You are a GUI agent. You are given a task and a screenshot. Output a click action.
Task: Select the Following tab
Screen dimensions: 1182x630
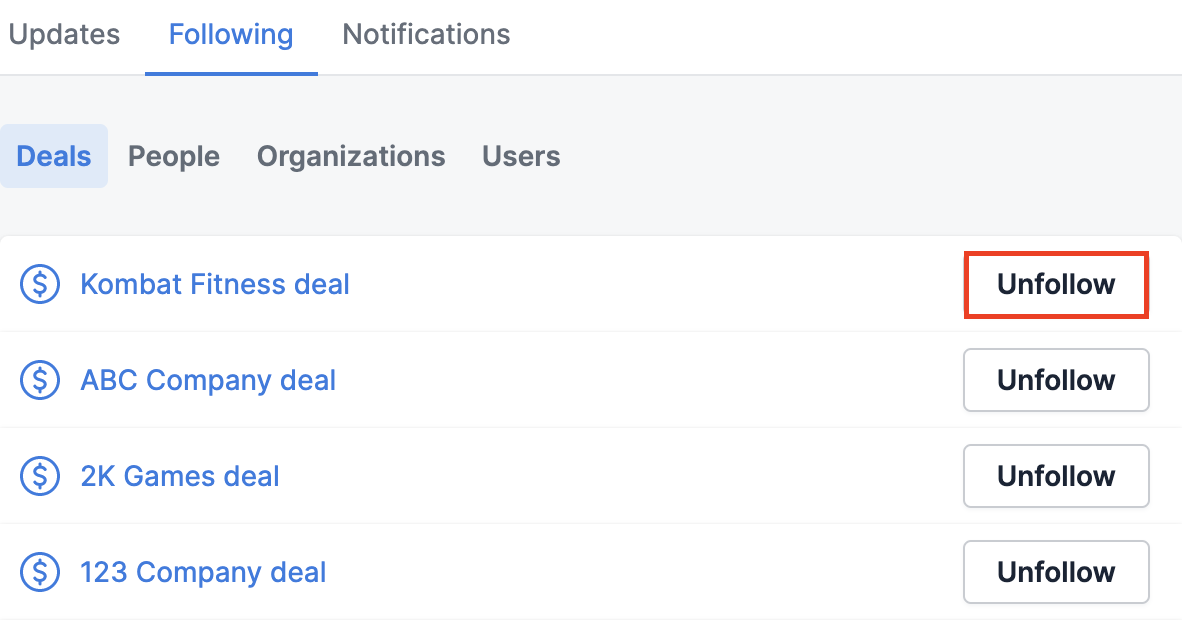pyautogui.click(x=231, y=35)
